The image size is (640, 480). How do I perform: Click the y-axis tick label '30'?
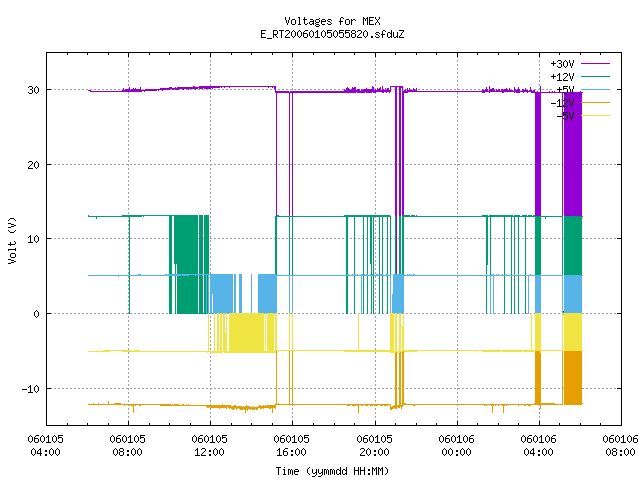pos(33,90)
